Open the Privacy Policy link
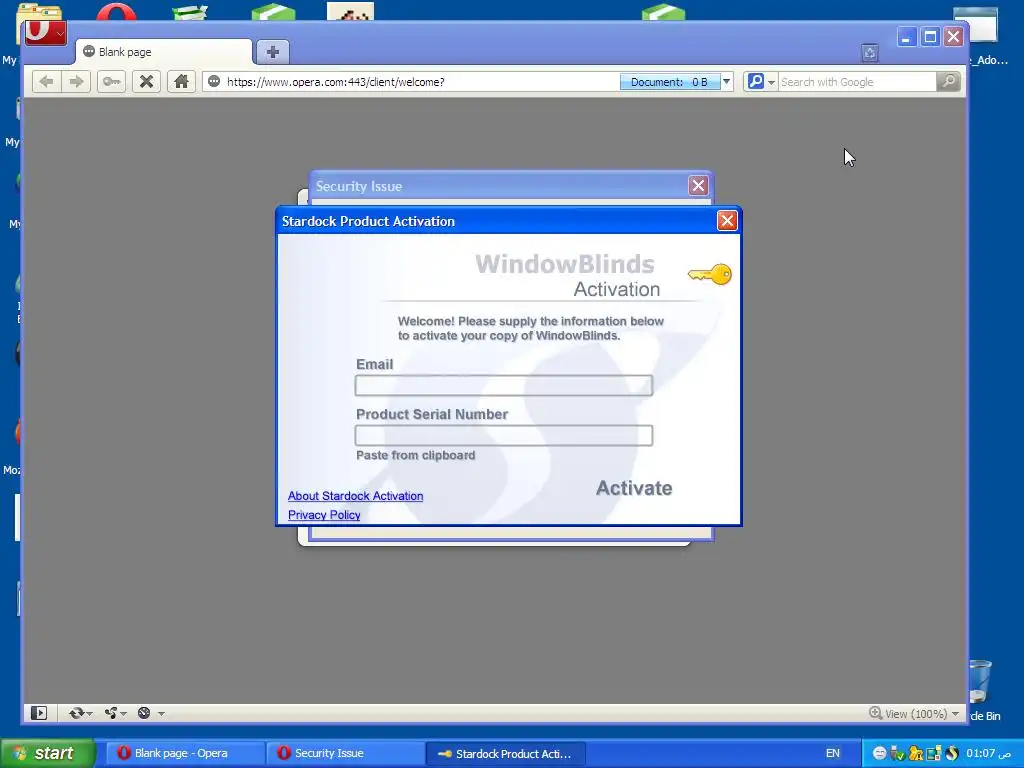Viewport: 1024px width, 768px height. (324, 515)
